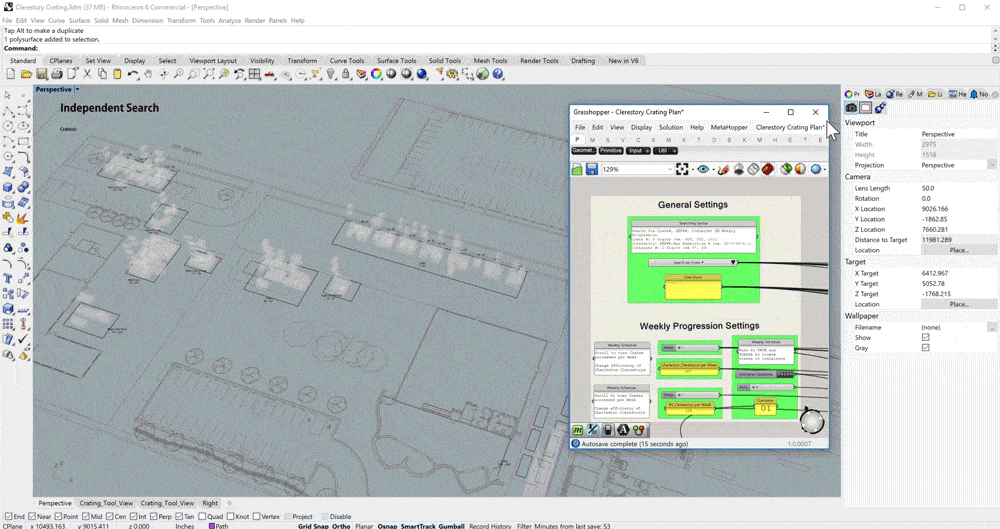Click Grasshopper's Geomet... category button

[583, 151]
